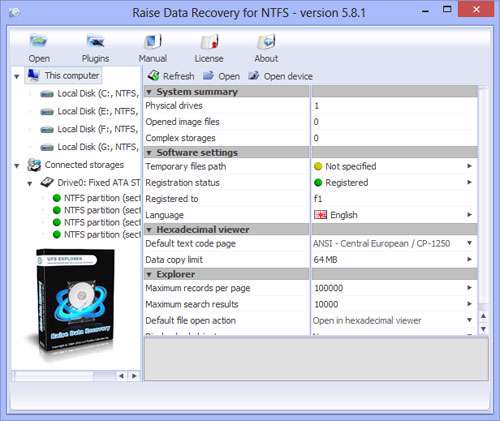
Task: Click the Open device icon
Action: (254, 76)
